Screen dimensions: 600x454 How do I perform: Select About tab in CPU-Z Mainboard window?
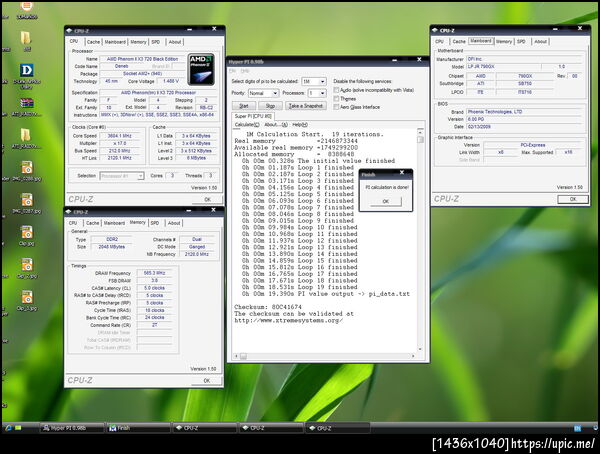540,42
